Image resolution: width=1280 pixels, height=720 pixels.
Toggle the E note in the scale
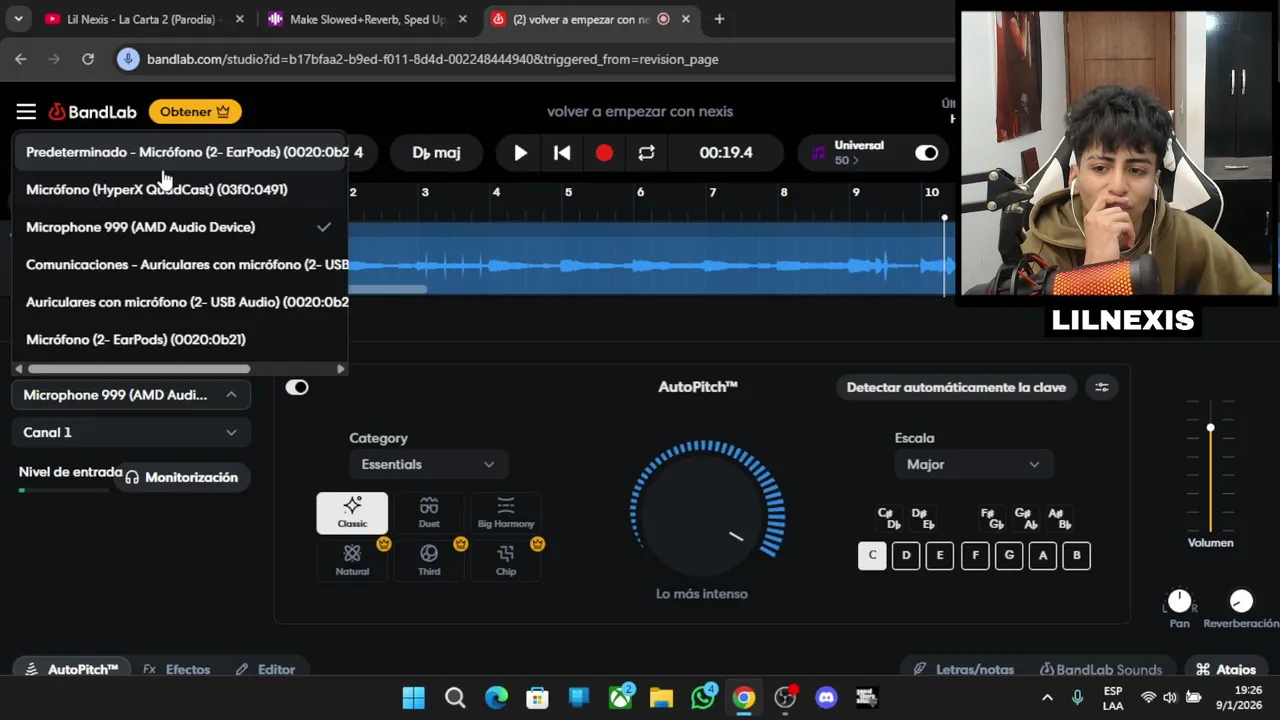tap(940, 555)
